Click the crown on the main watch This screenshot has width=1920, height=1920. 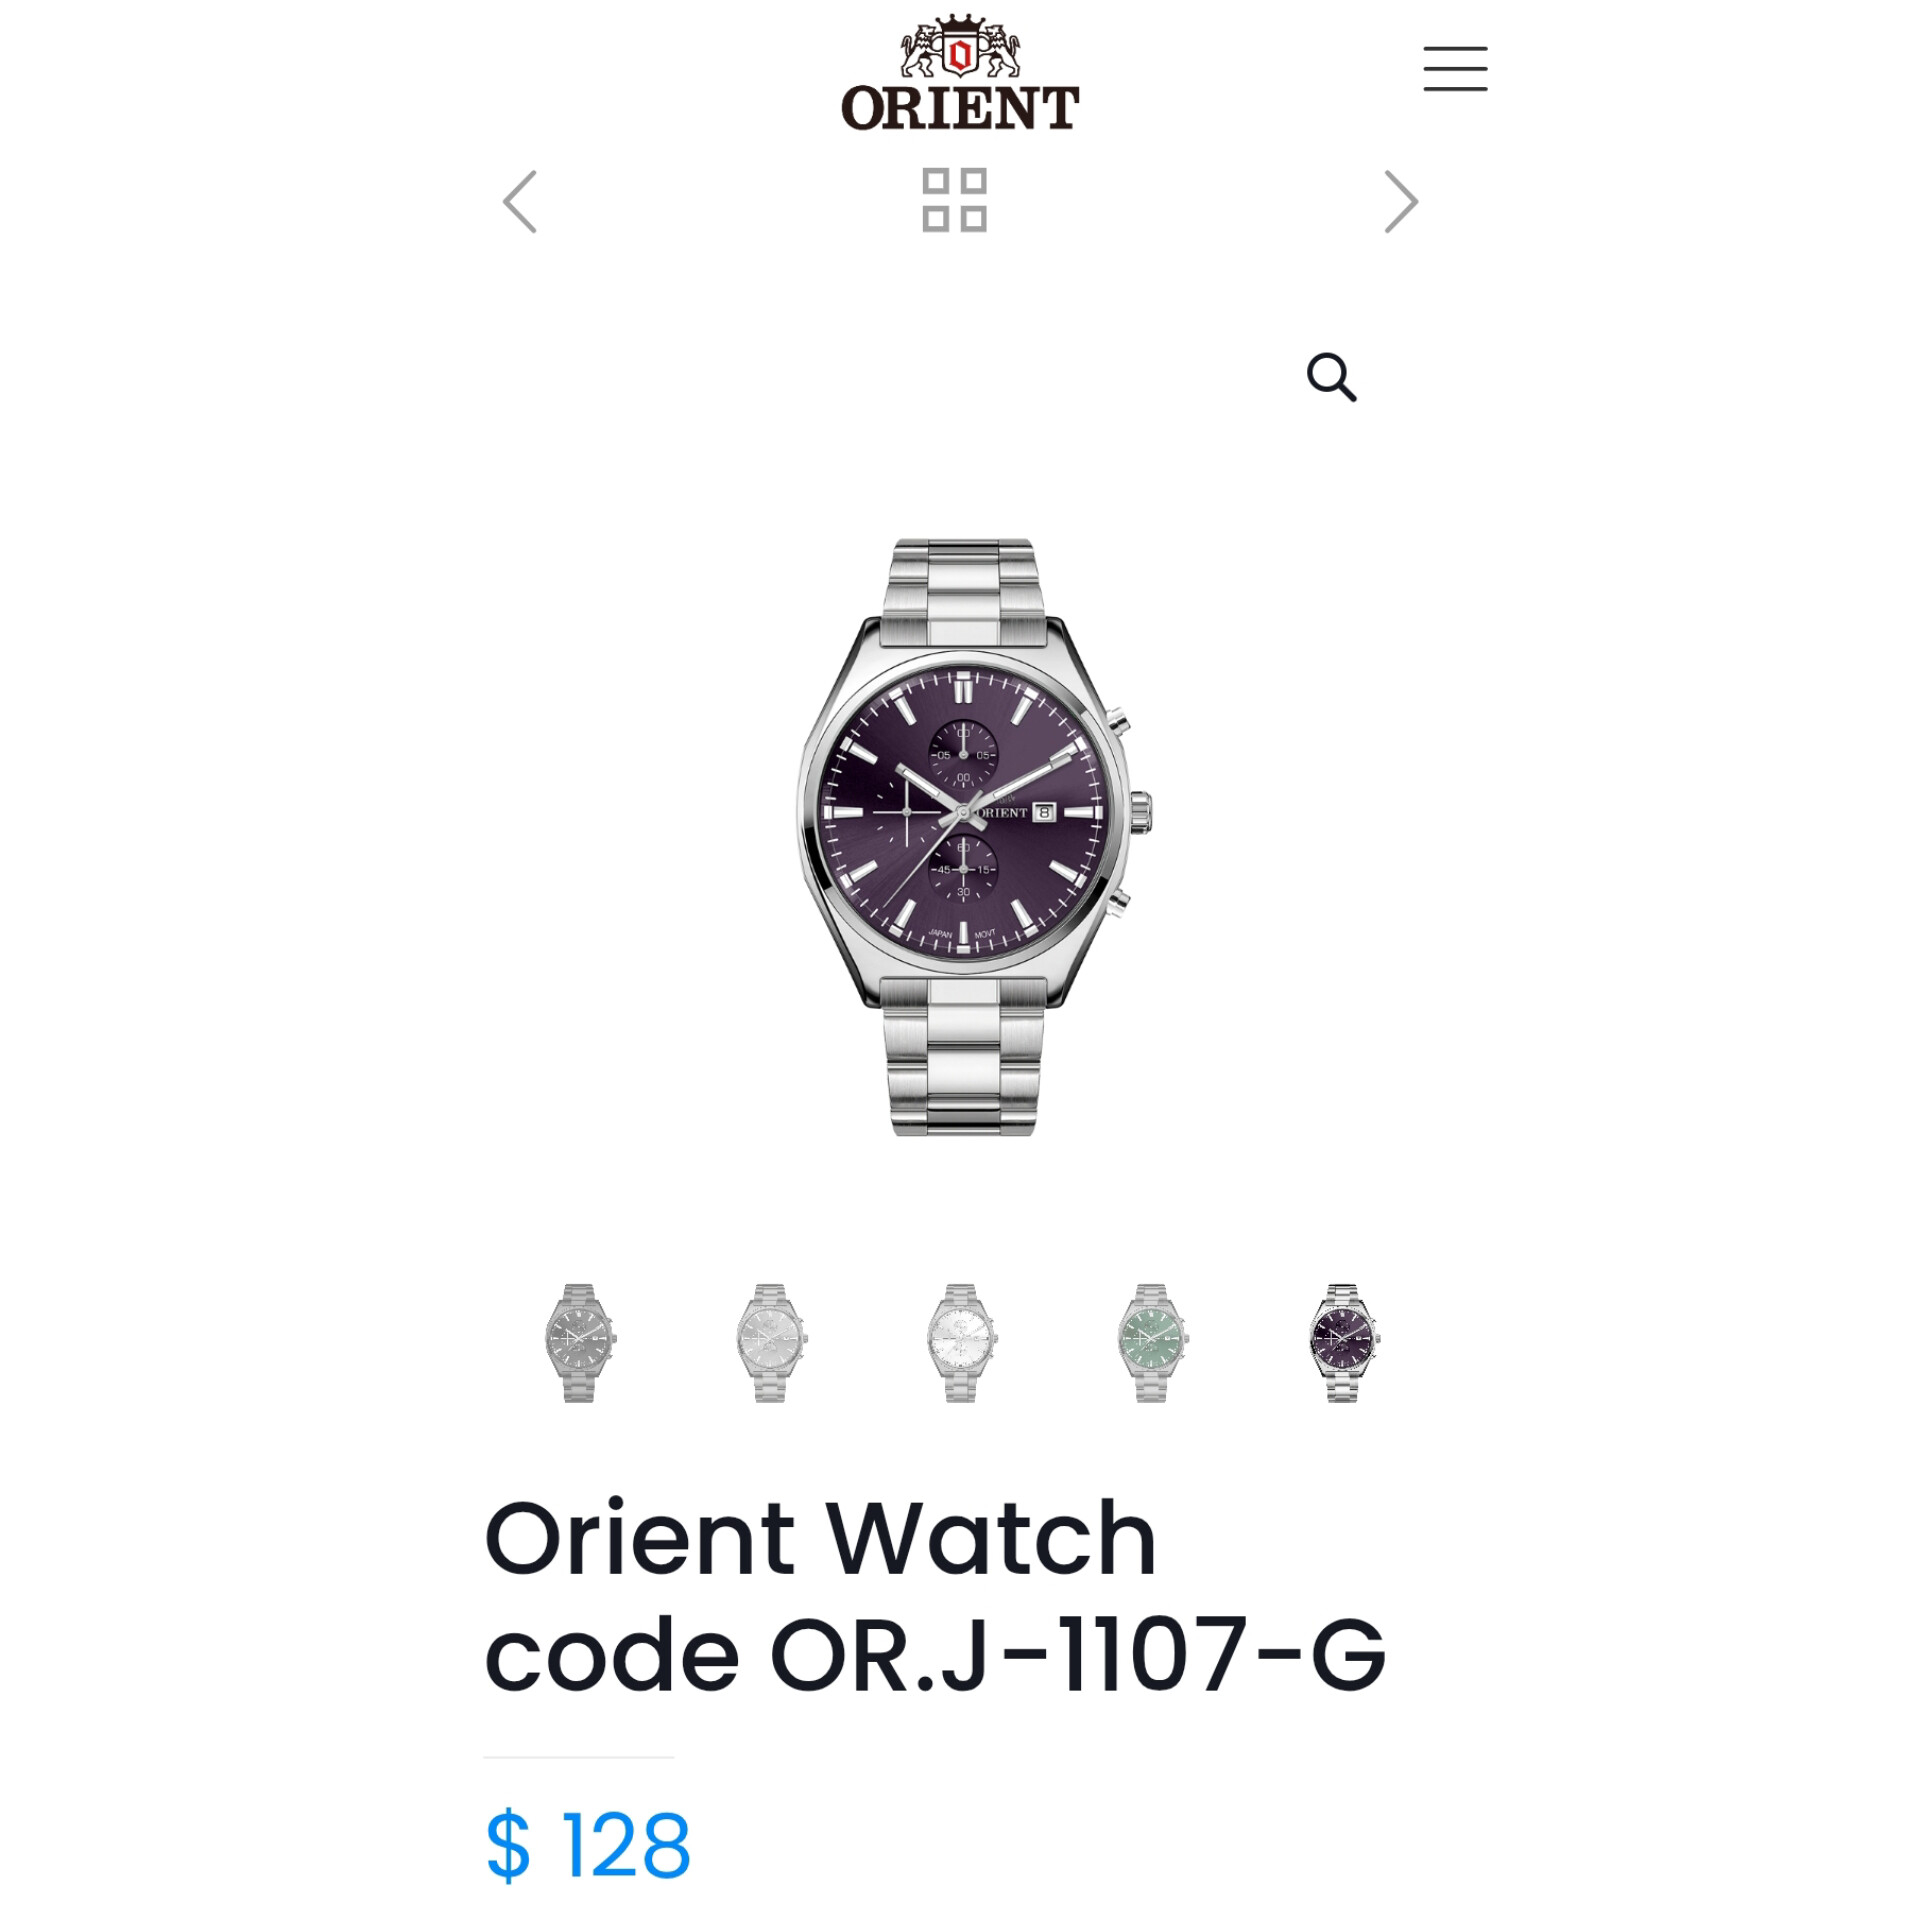coord(1141,812)
